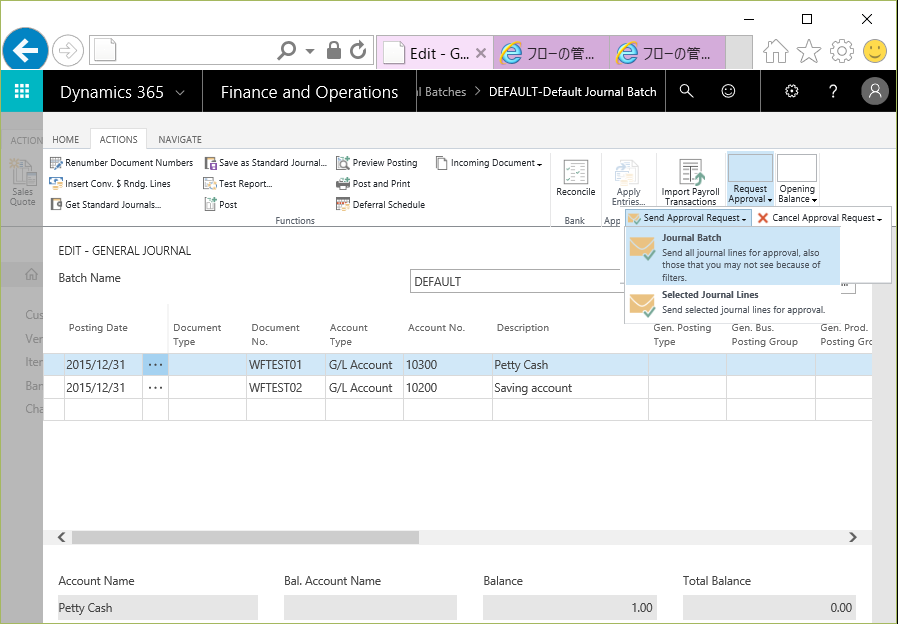Click Finance and Operations header link
Screen dimensions: 898x624
tap(309, 92)
